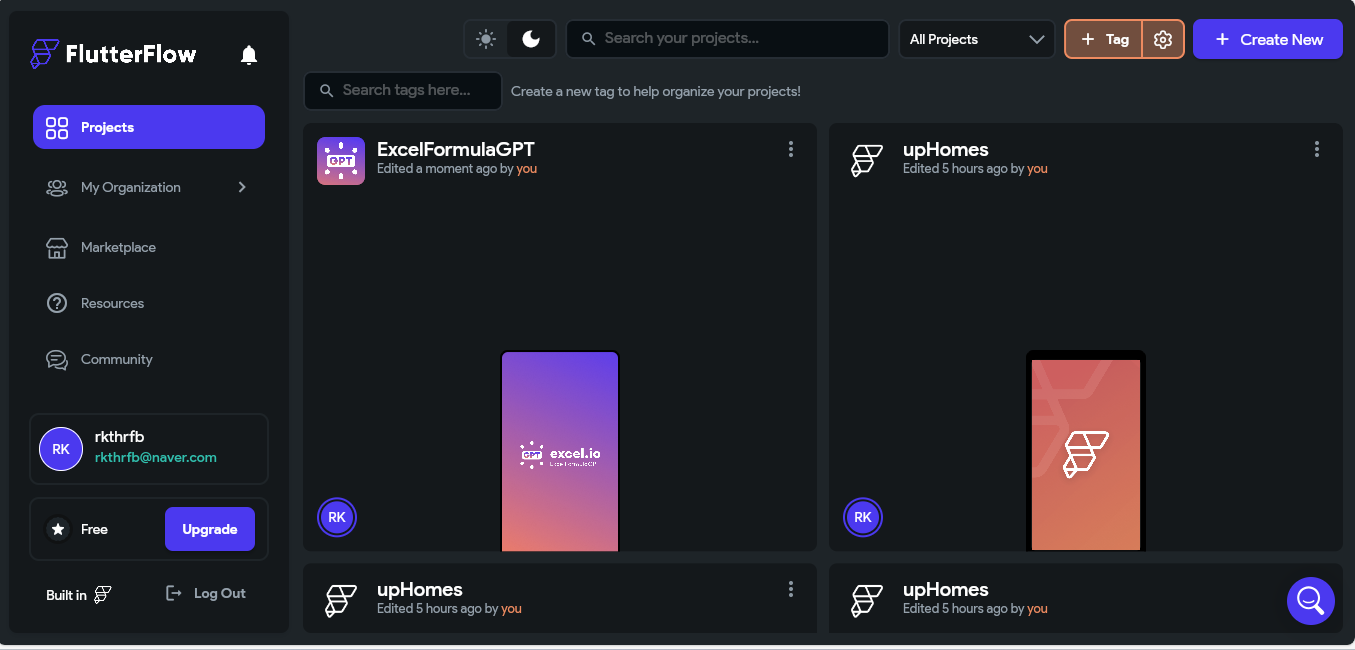Click the Log Out arrow icon
Image resolution: width=1355 pixels, height=650 pixels.
[x=174, y=593]
